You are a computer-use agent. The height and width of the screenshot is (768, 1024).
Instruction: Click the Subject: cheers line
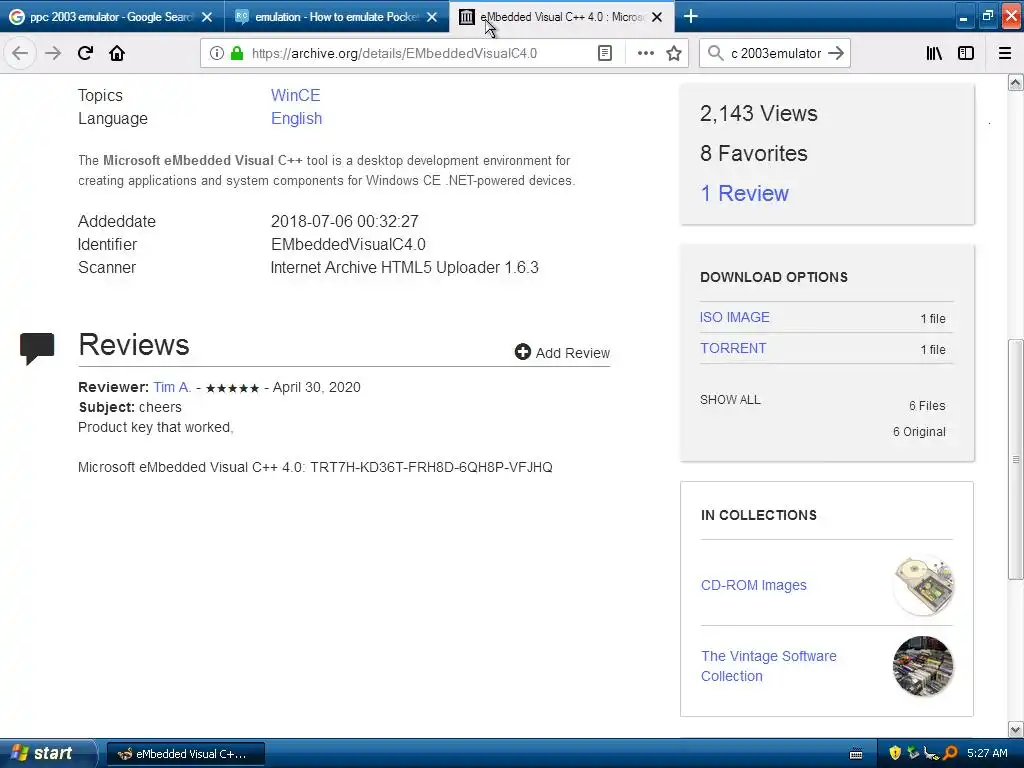point(130,408)
